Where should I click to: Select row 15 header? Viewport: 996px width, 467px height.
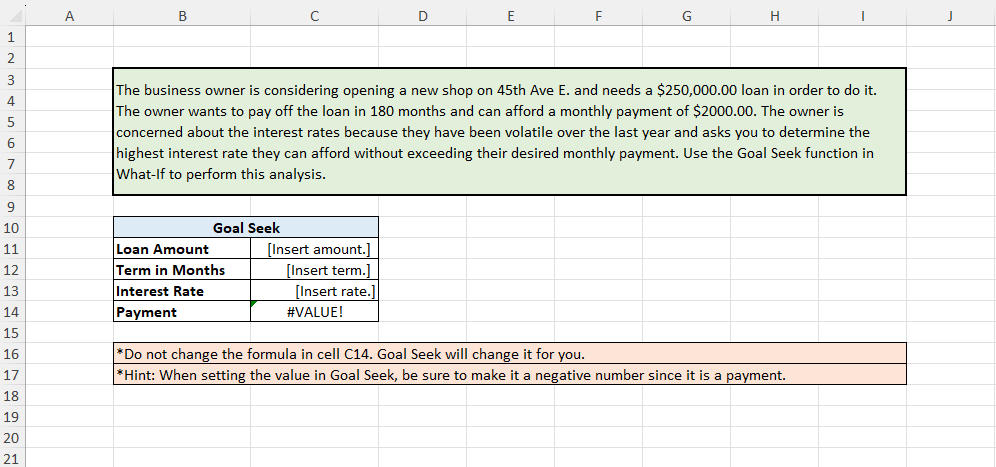pyautogui.click(x=13, y=332)
